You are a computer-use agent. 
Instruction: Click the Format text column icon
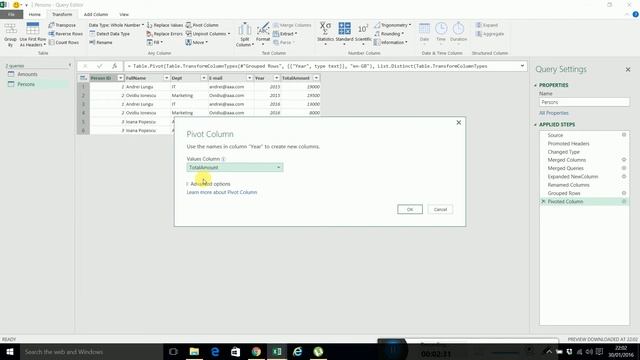click(263, 33)
